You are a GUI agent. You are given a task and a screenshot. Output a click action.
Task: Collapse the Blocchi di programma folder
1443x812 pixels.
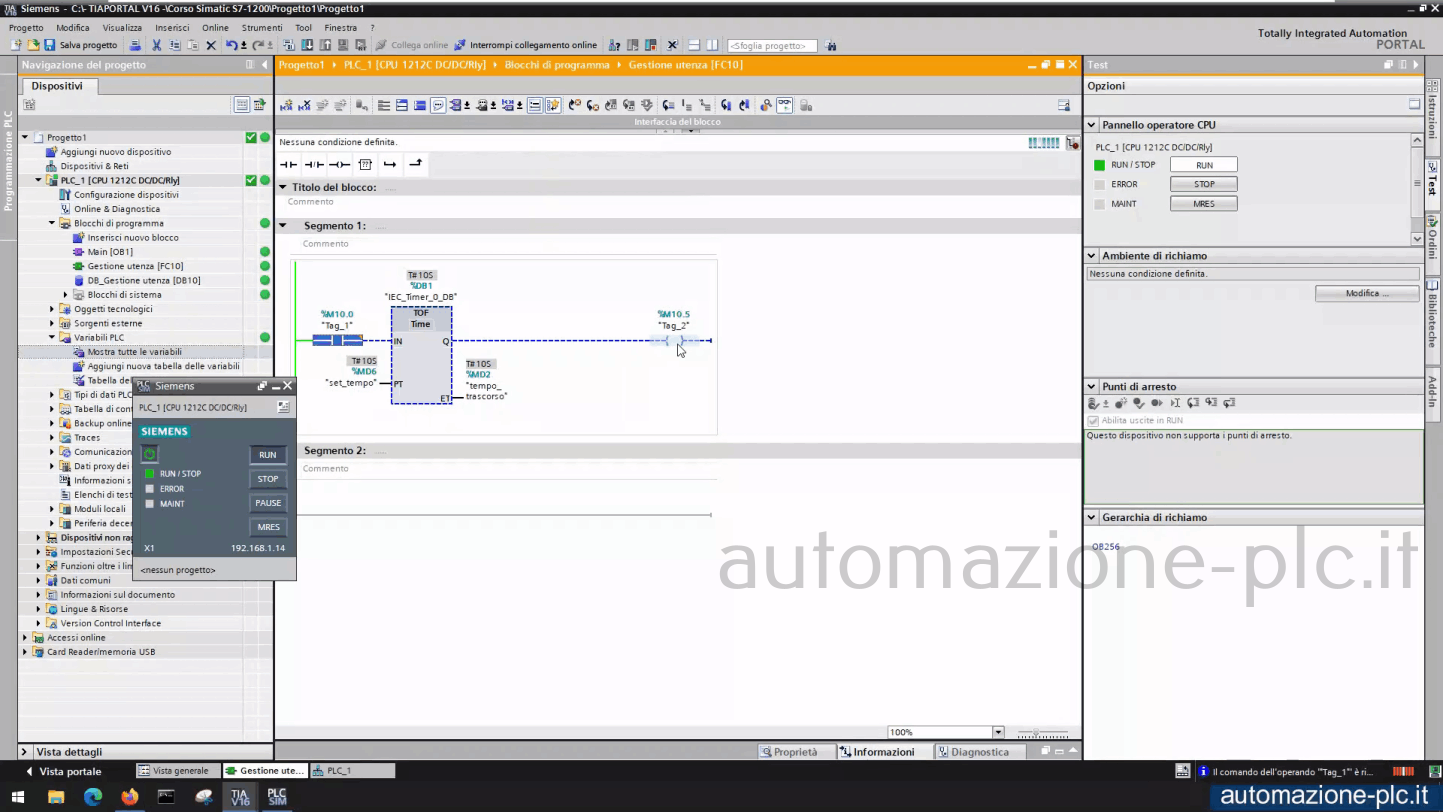pos(52,224)
